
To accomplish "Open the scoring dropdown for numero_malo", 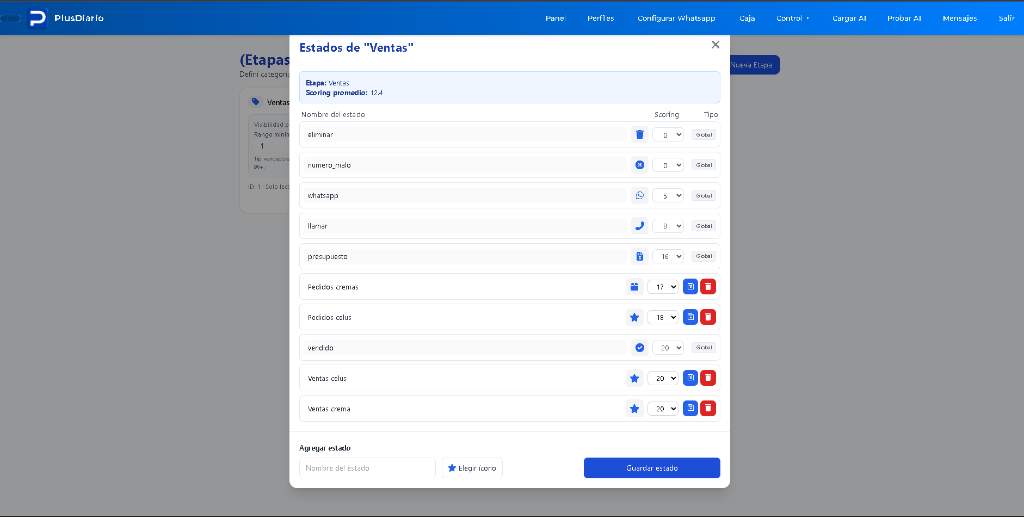I will (x=667, y=165).
